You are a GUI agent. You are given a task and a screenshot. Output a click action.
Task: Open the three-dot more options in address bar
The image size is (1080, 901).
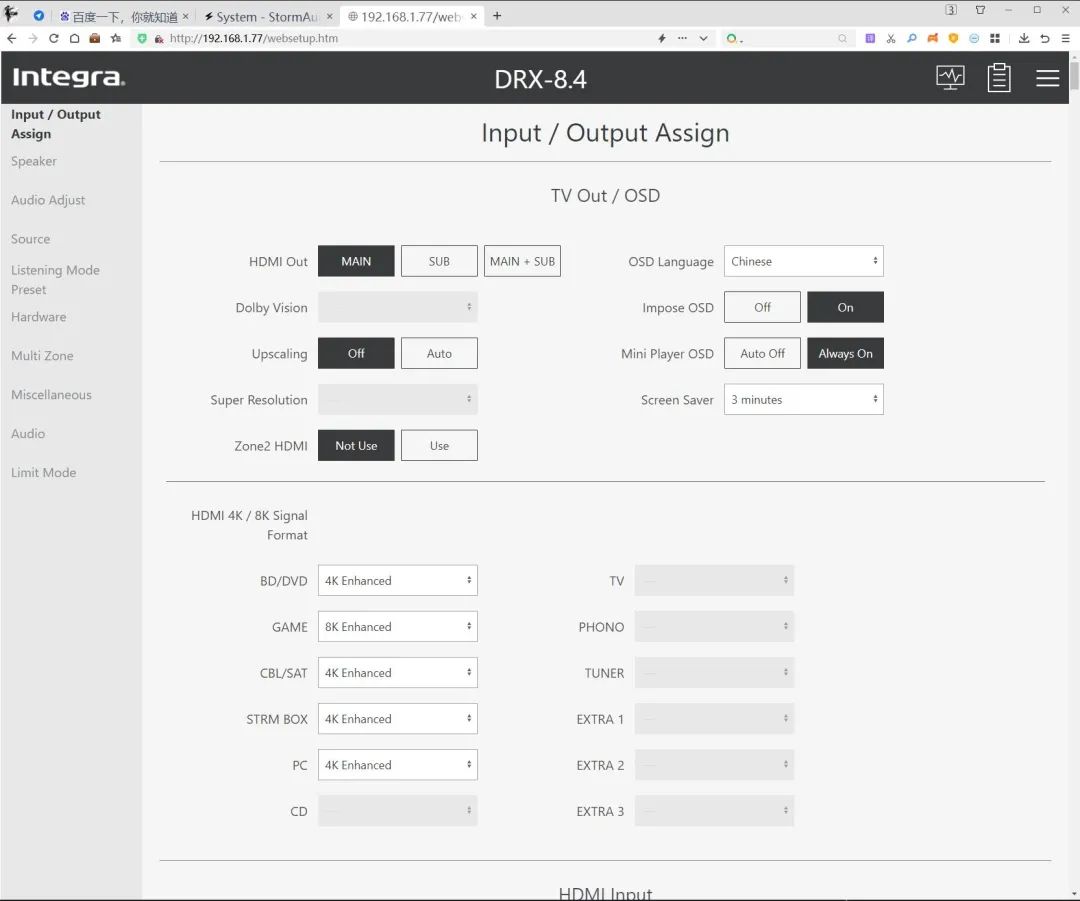(683, 39)
